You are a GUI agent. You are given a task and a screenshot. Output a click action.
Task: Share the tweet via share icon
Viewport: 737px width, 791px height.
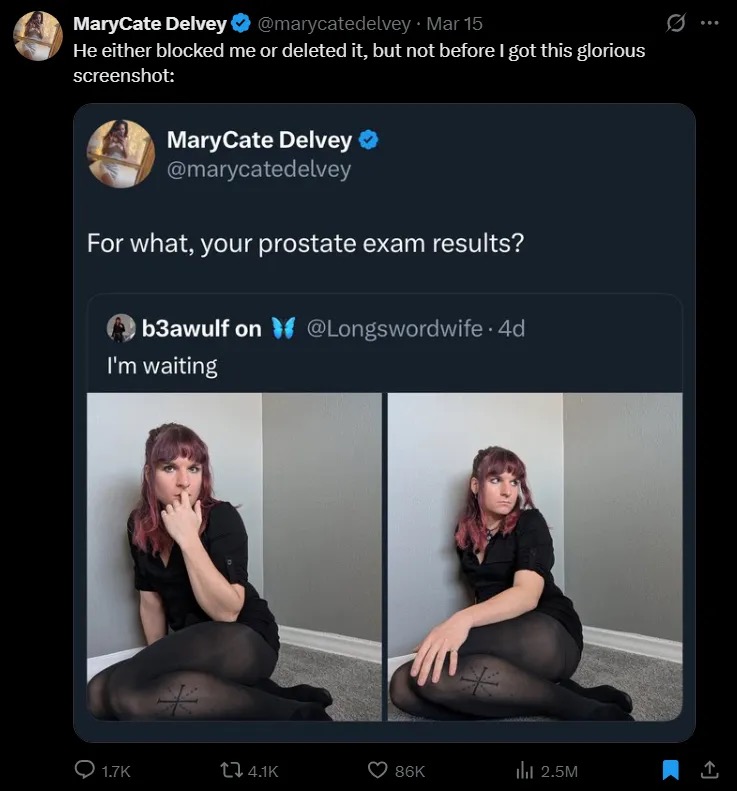coord(709,770)
